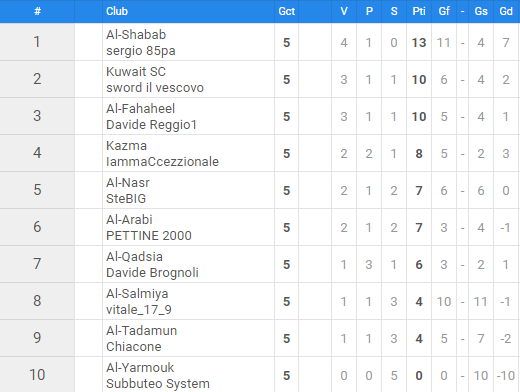Screen dimensions: 520x392
Task: Click the Gct column header
Action: (x=287, y=11)
